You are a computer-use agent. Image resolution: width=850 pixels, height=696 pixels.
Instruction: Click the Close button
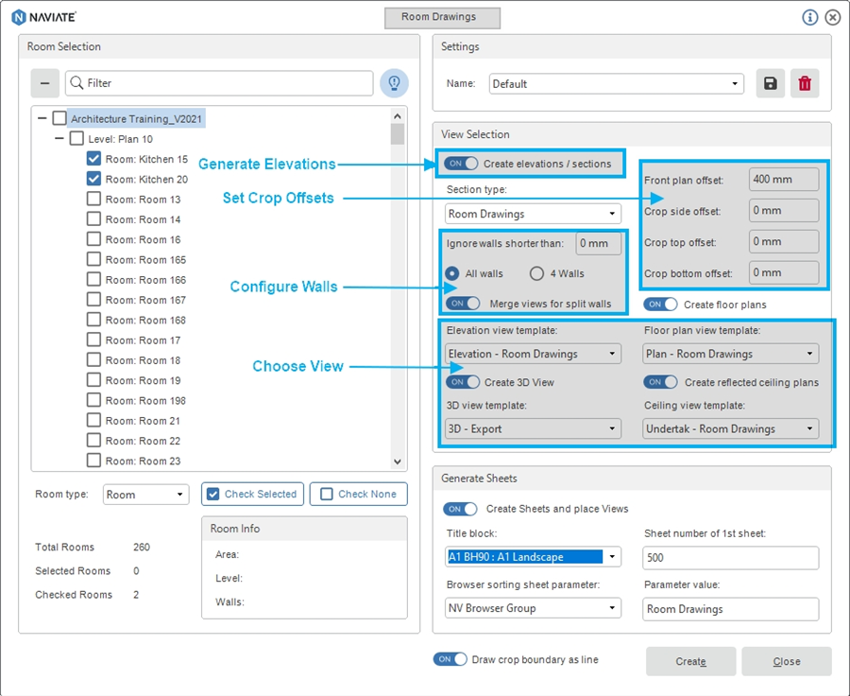[786, 661]
